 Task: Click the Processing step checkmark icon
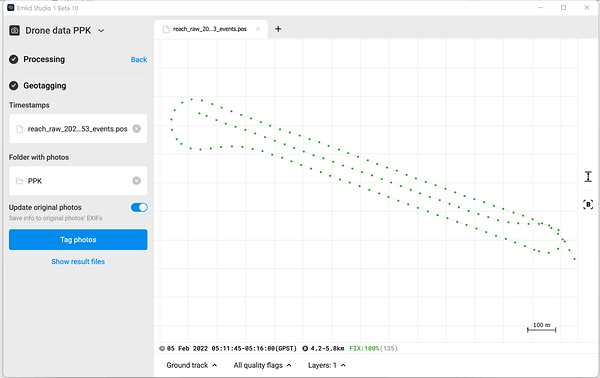coord(13,59)
